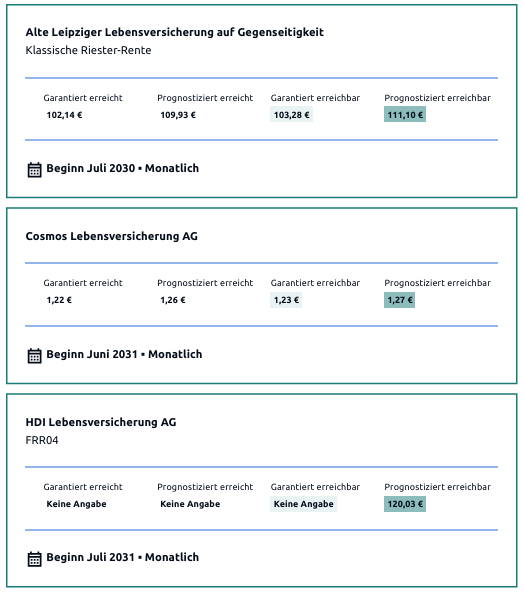Click Beginn Juli 2031 Monatlich text
Image resolution: width=524 pixels, height=594 pixels.
click(x=122, y=557)
